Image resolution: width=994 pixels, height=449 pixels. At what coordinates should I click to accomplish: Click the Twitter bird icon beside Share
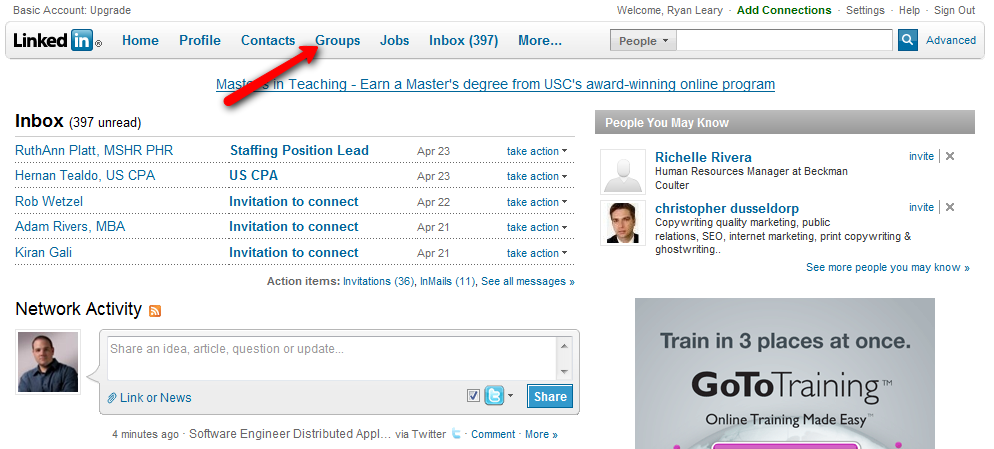tap(494, 396)
